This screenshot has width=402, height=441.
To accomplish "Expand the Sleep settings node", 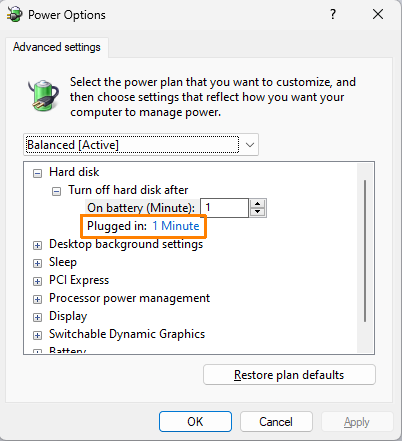I will coord(37,263).
